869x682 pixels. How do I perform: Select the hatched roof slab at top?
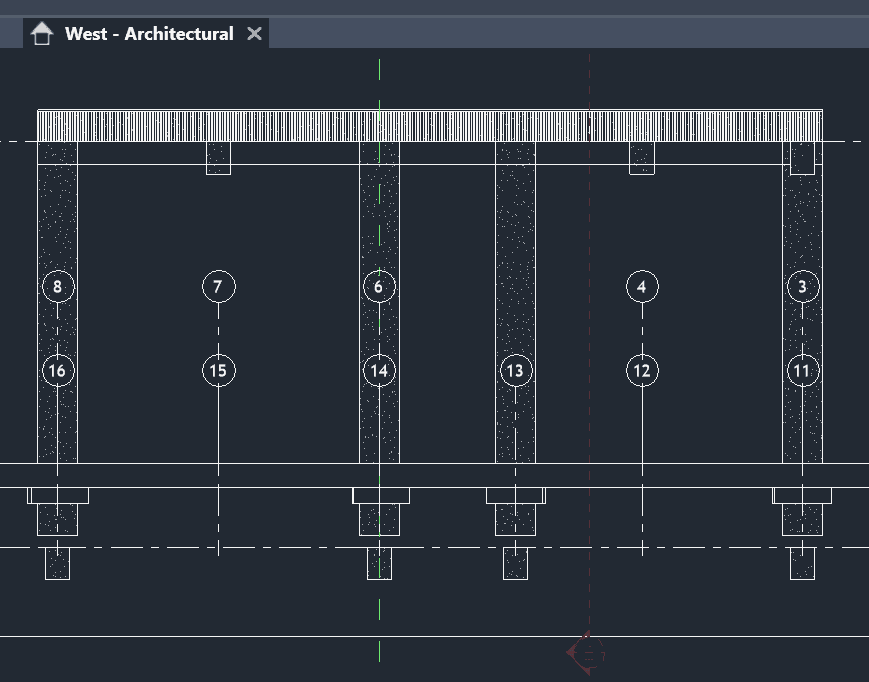(x=430, y=126)
